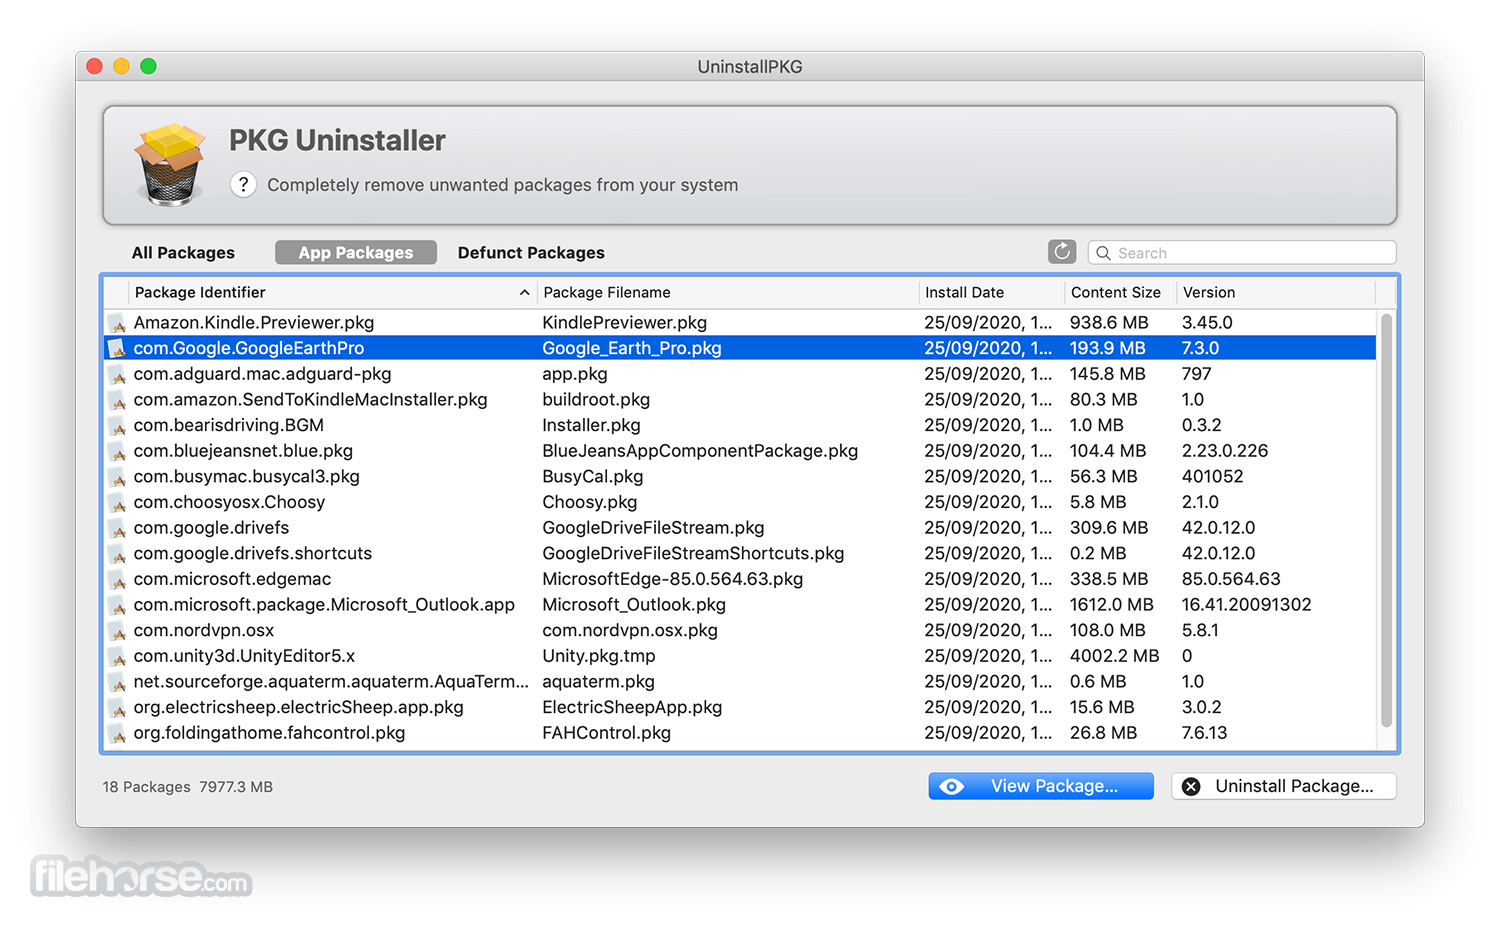Image resolution: width=1500 pixels, height=927 pixels.
Task: Click the question mark help icon
Action: coord(243,185)
